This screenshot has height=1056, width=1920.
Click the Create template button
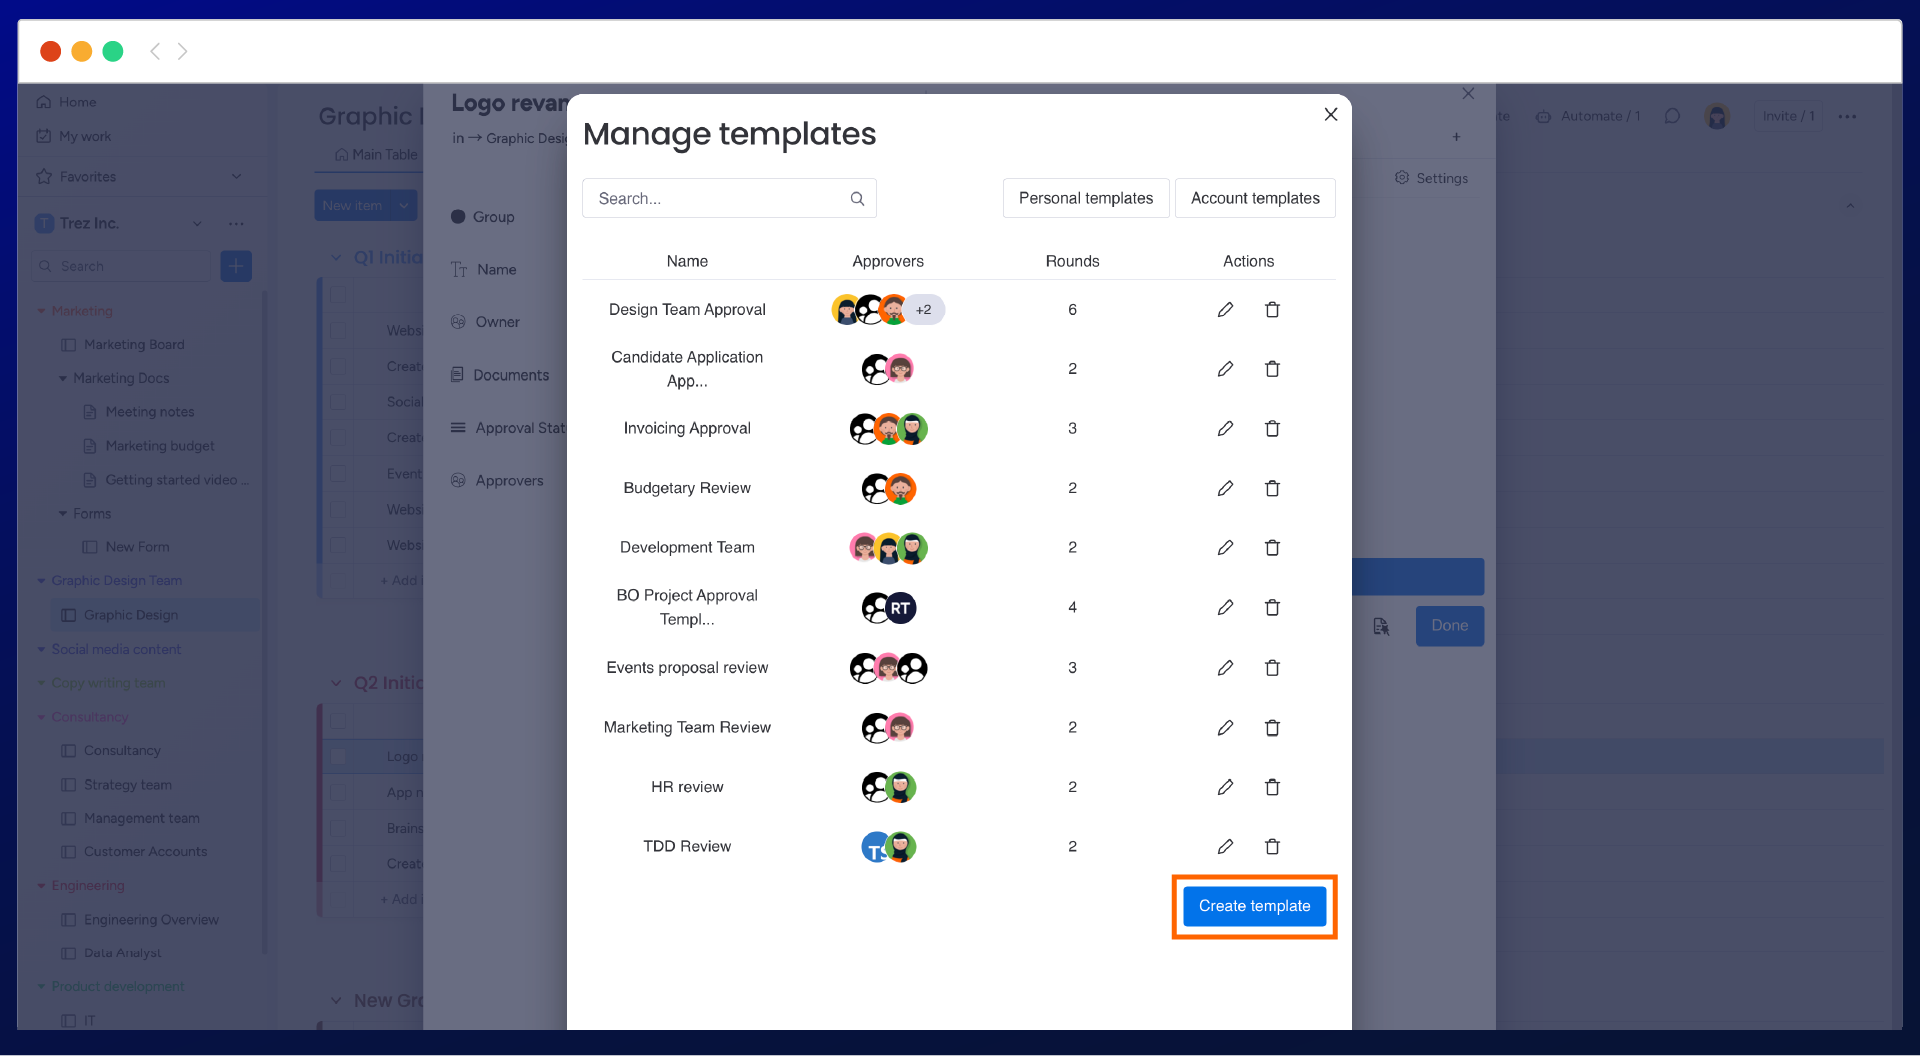[1254, 906]
